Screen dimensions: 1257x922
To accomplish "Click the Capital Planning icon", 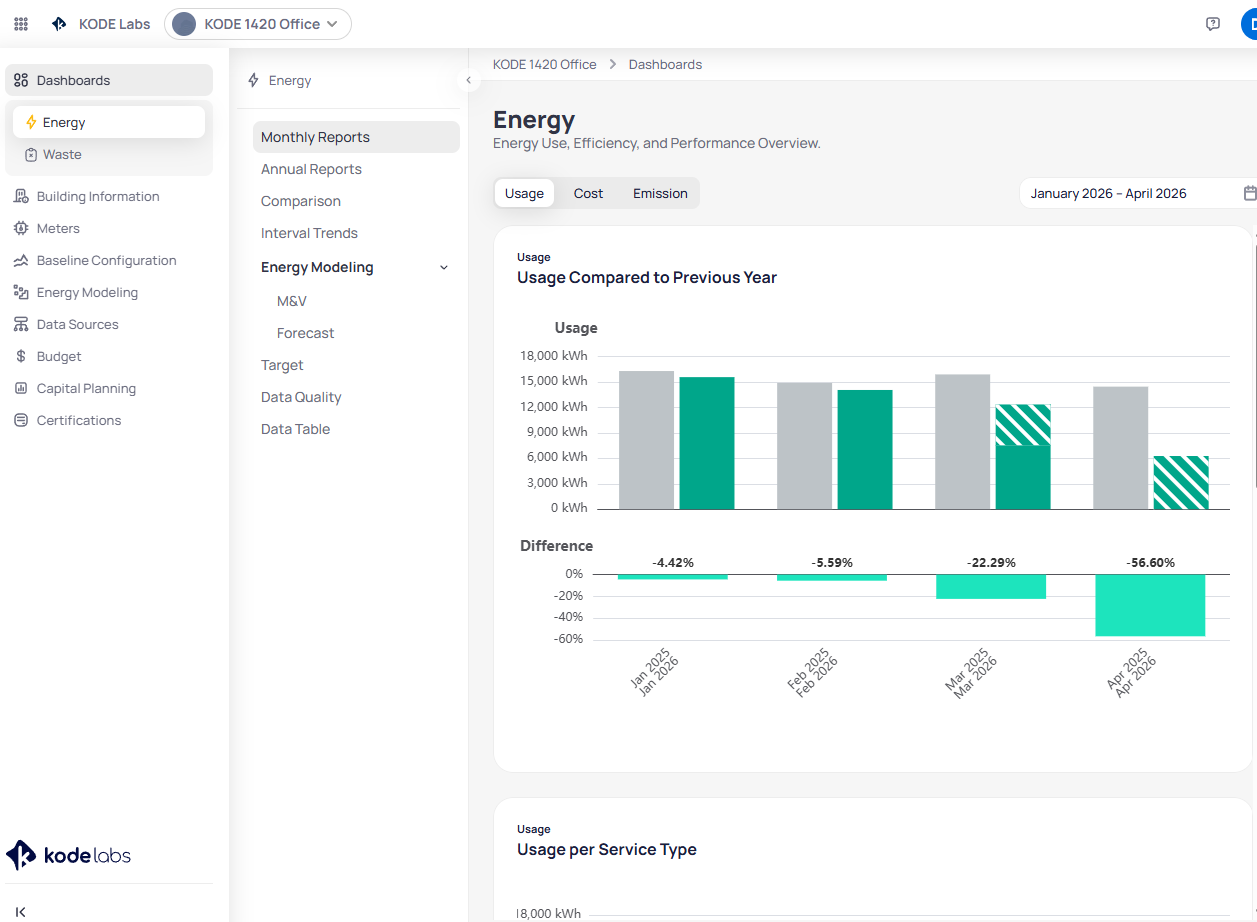I will [21, 388].
